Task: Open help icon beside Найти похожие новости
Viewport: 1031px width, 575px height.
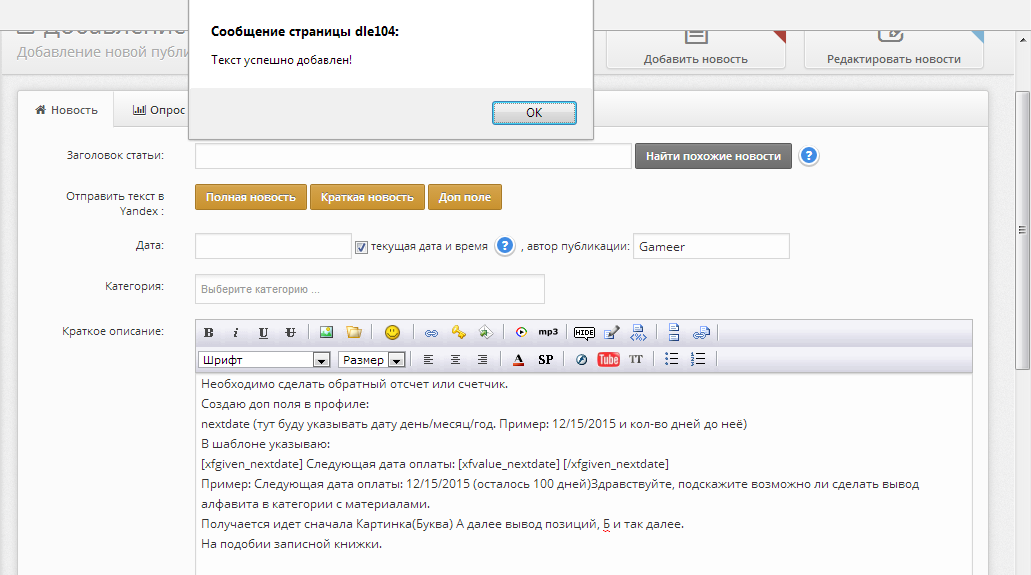Action: pos(809,156)
